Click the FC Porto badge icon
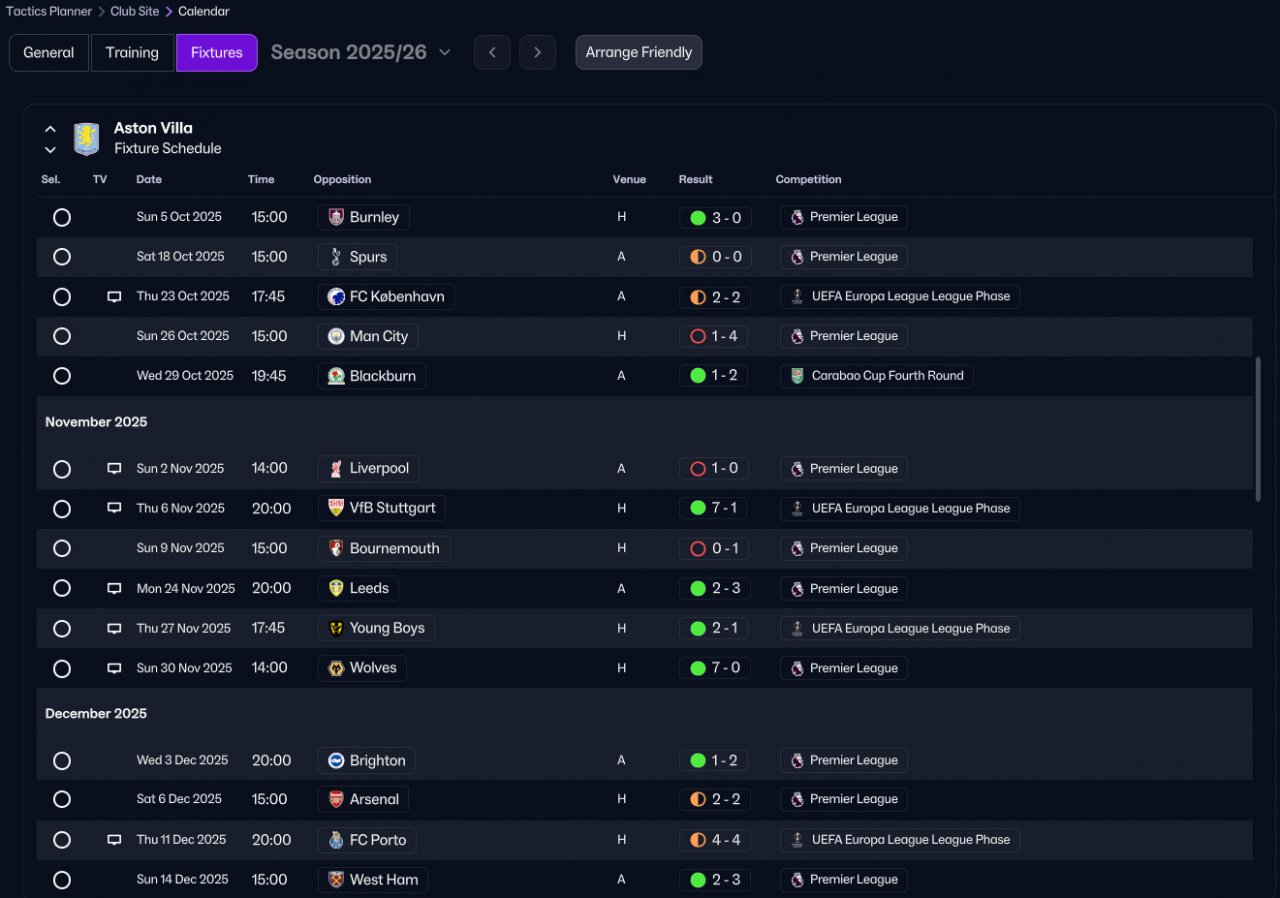Screen dimensions: 1280x898 tap(336, 840)
